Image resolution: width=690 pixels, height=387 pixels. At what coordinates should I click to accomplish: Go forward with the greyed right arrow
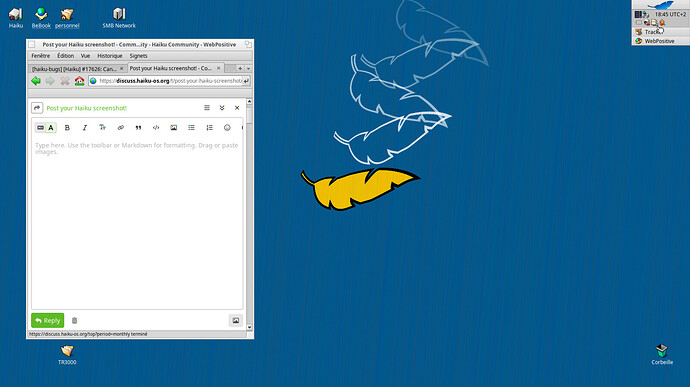coord(50,81)
